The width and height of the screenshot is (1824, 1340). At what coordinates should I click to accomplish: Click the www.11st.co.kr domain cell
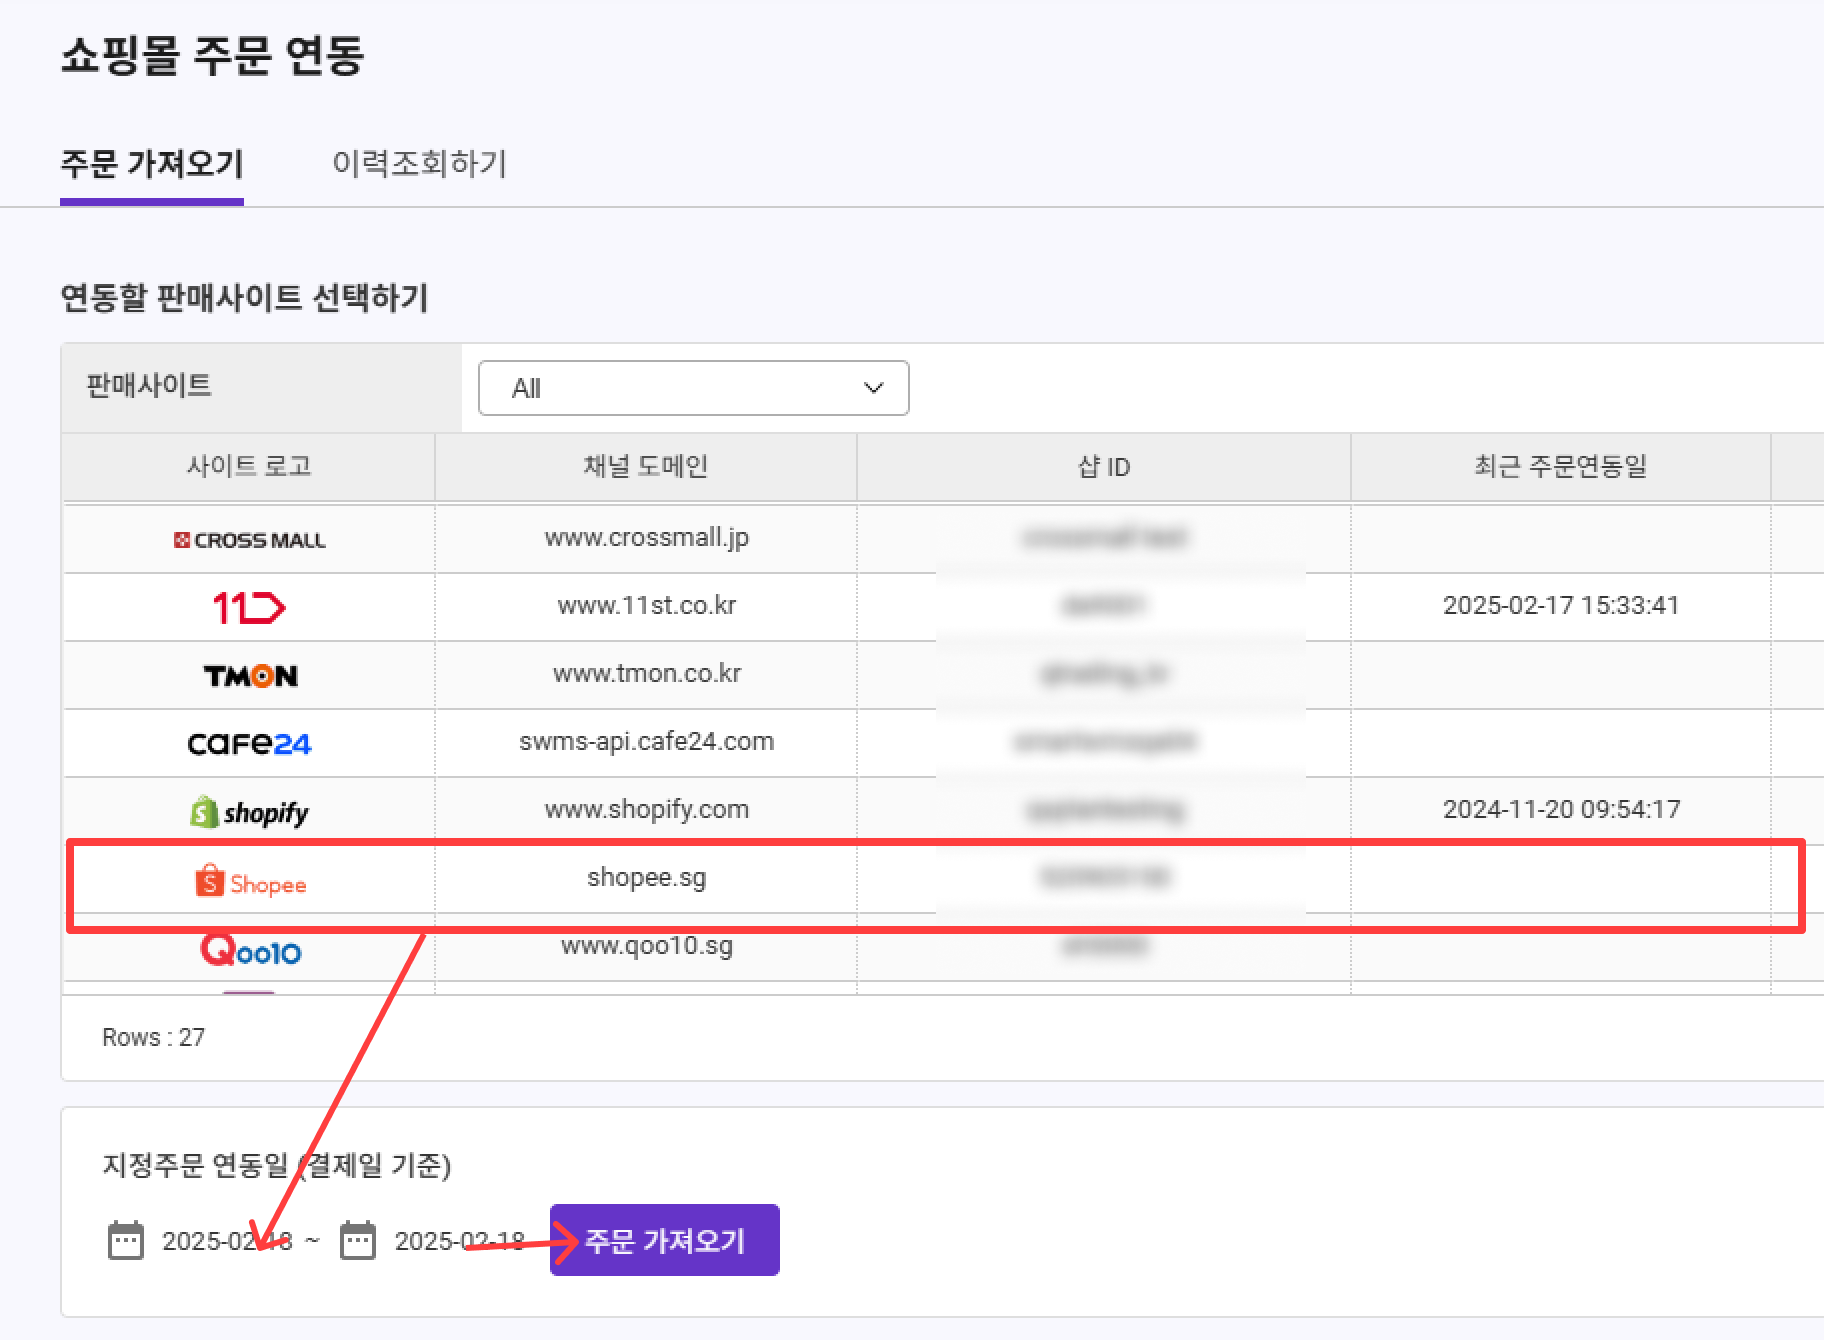[647, 606]
